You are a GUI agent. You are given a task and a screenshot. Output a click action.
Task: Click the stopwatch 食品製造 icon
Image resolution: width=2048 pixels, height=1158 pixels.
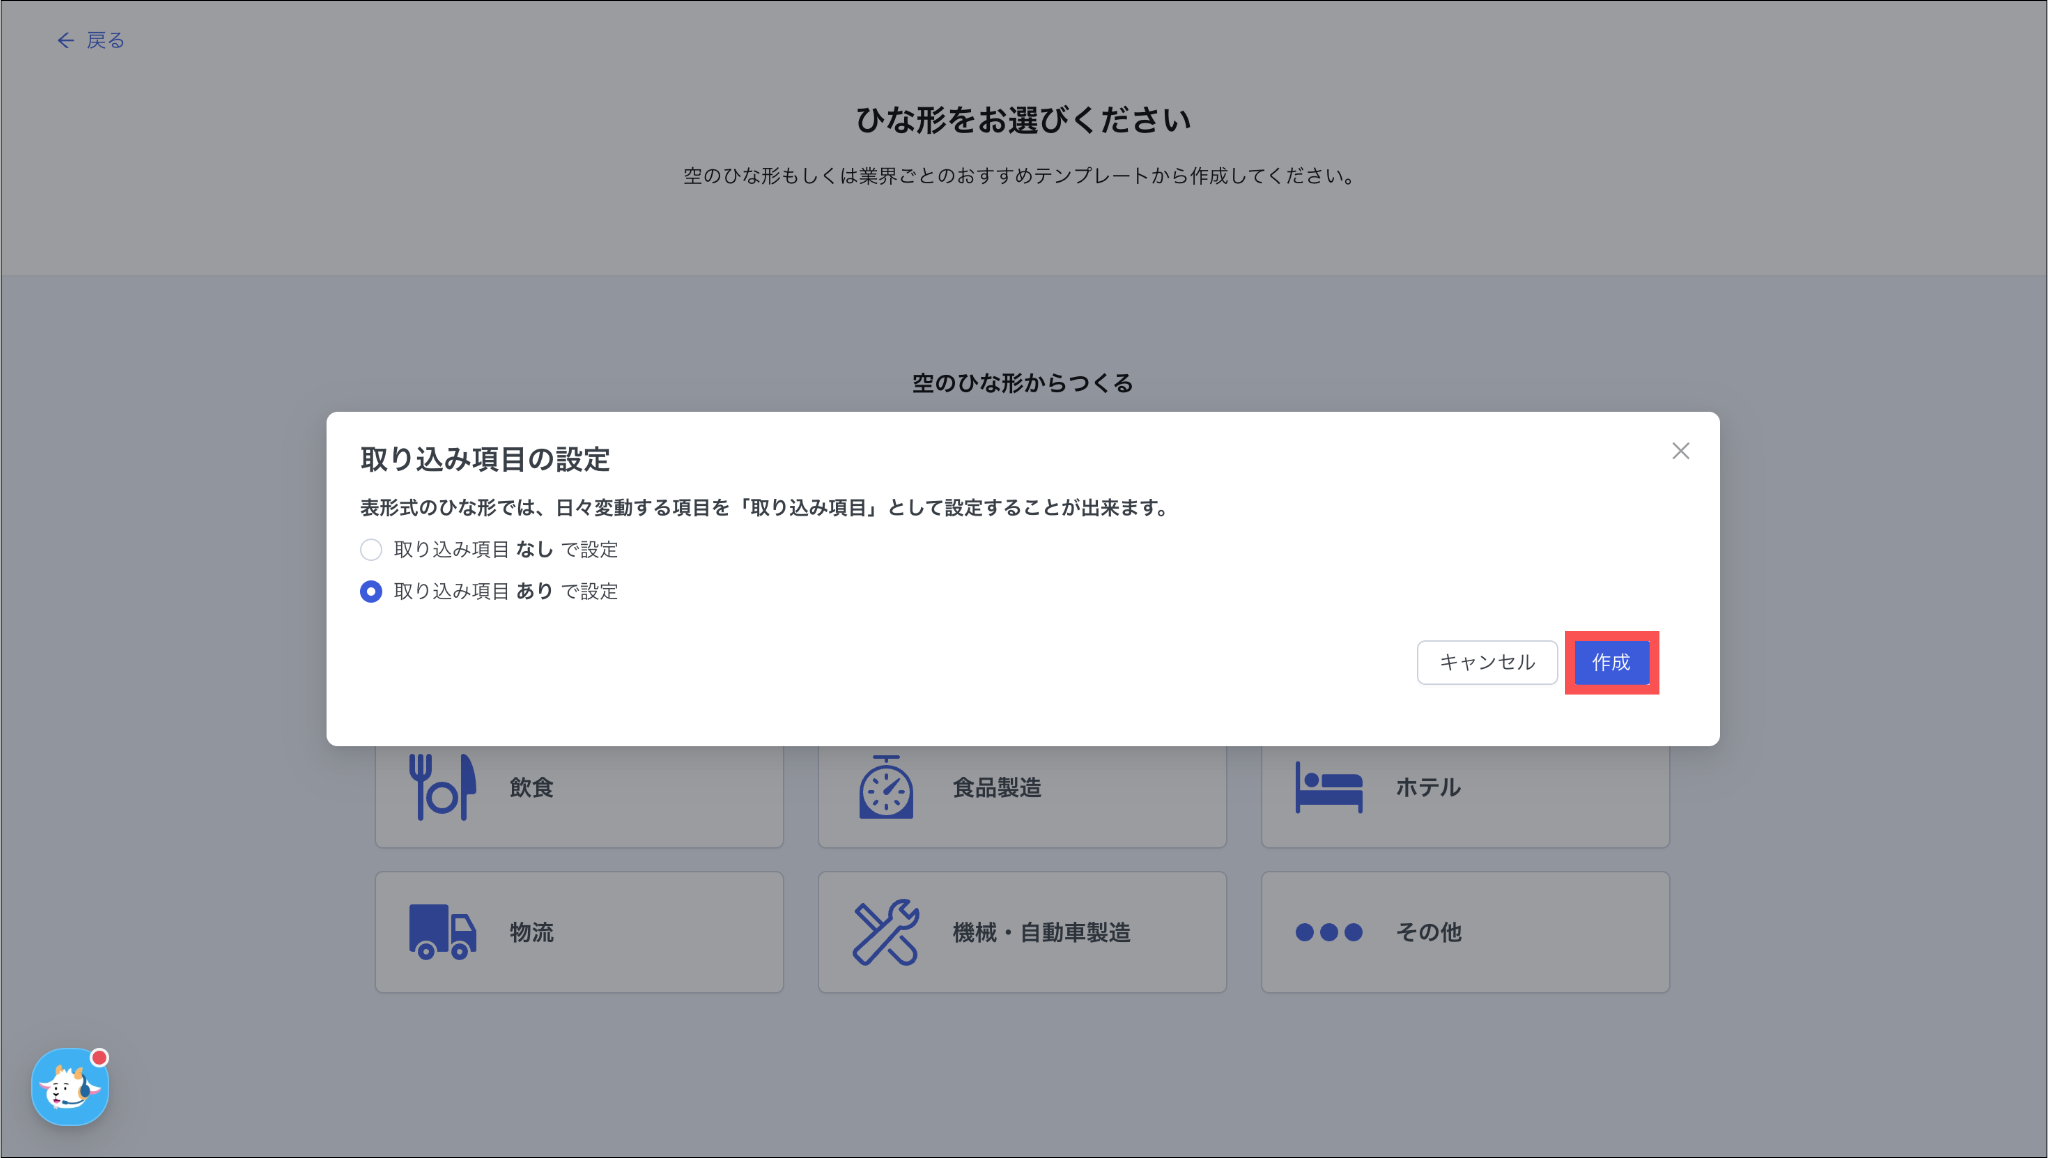point(886,788)
